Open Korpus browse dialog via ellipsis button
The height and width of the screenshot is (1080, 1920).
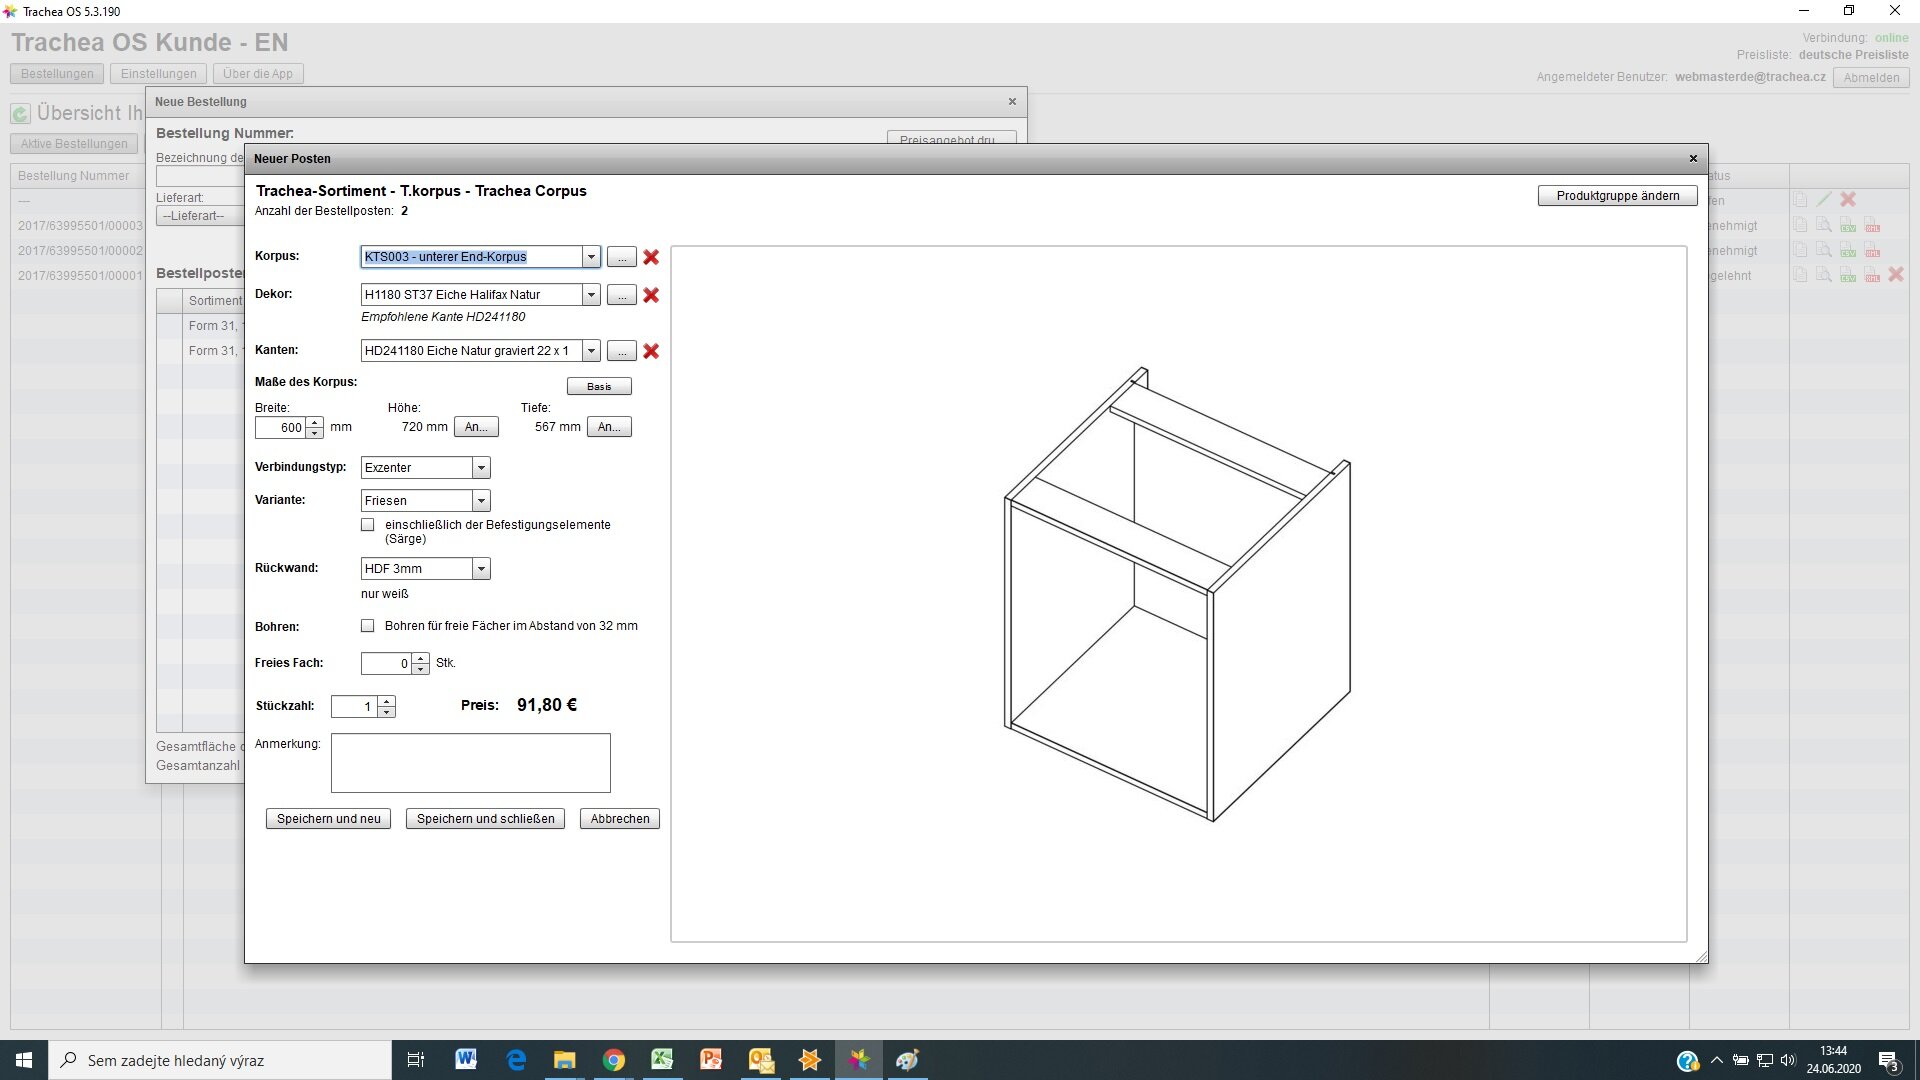(x=621, y=257)
